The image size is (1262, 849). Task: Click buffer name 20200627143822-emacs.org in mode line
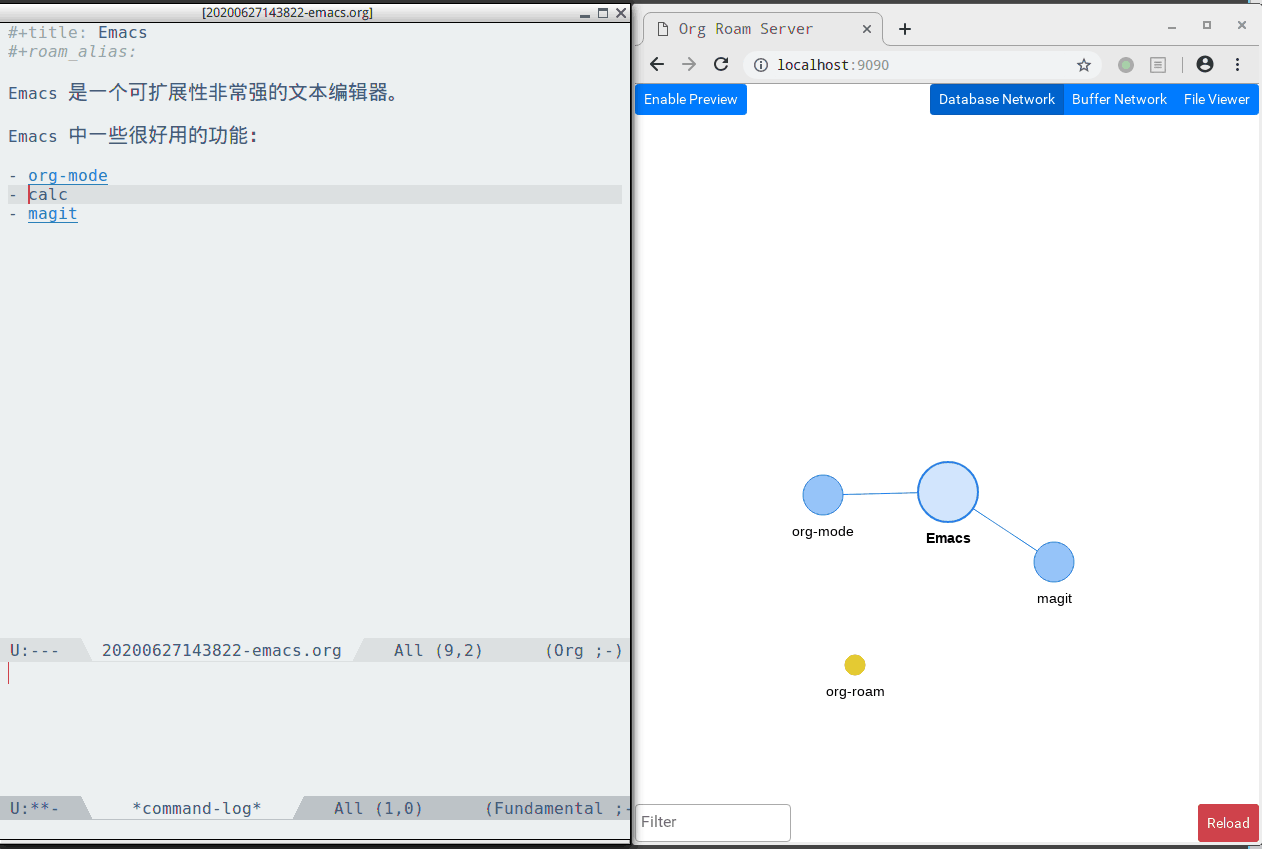pyautogui.click(x=221, y=651)
